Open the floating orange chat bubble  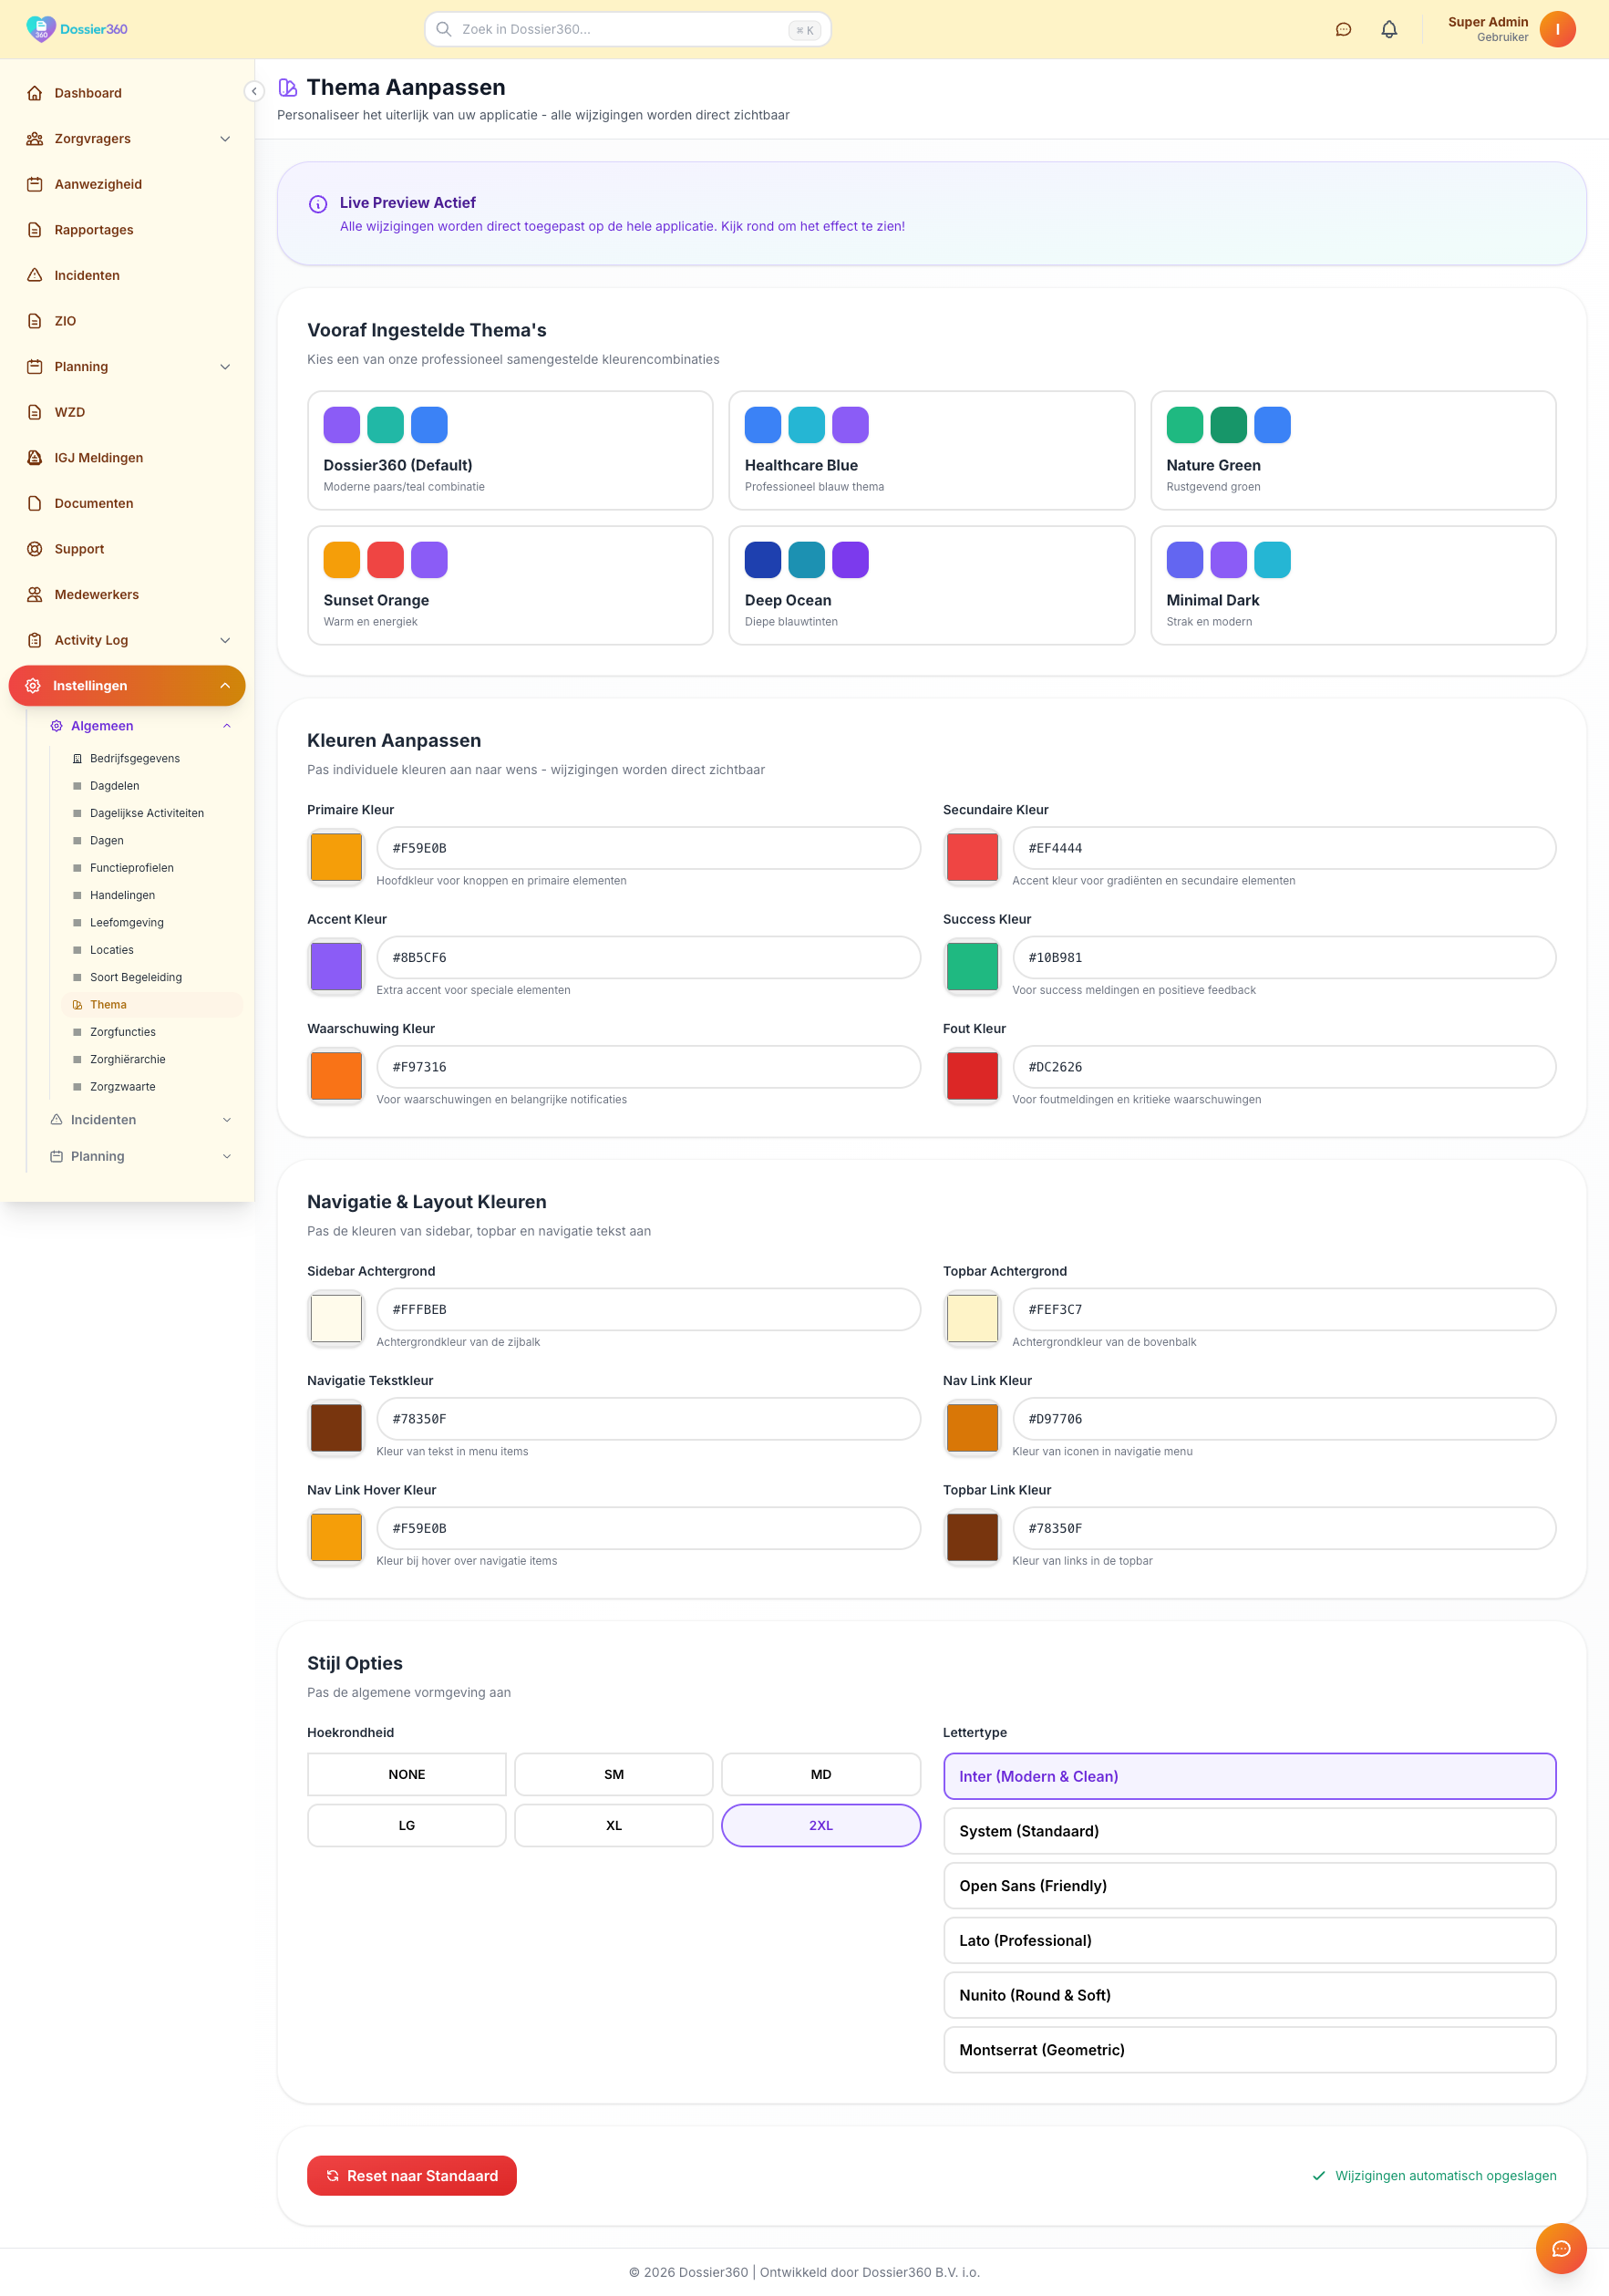point(1560,2248)
